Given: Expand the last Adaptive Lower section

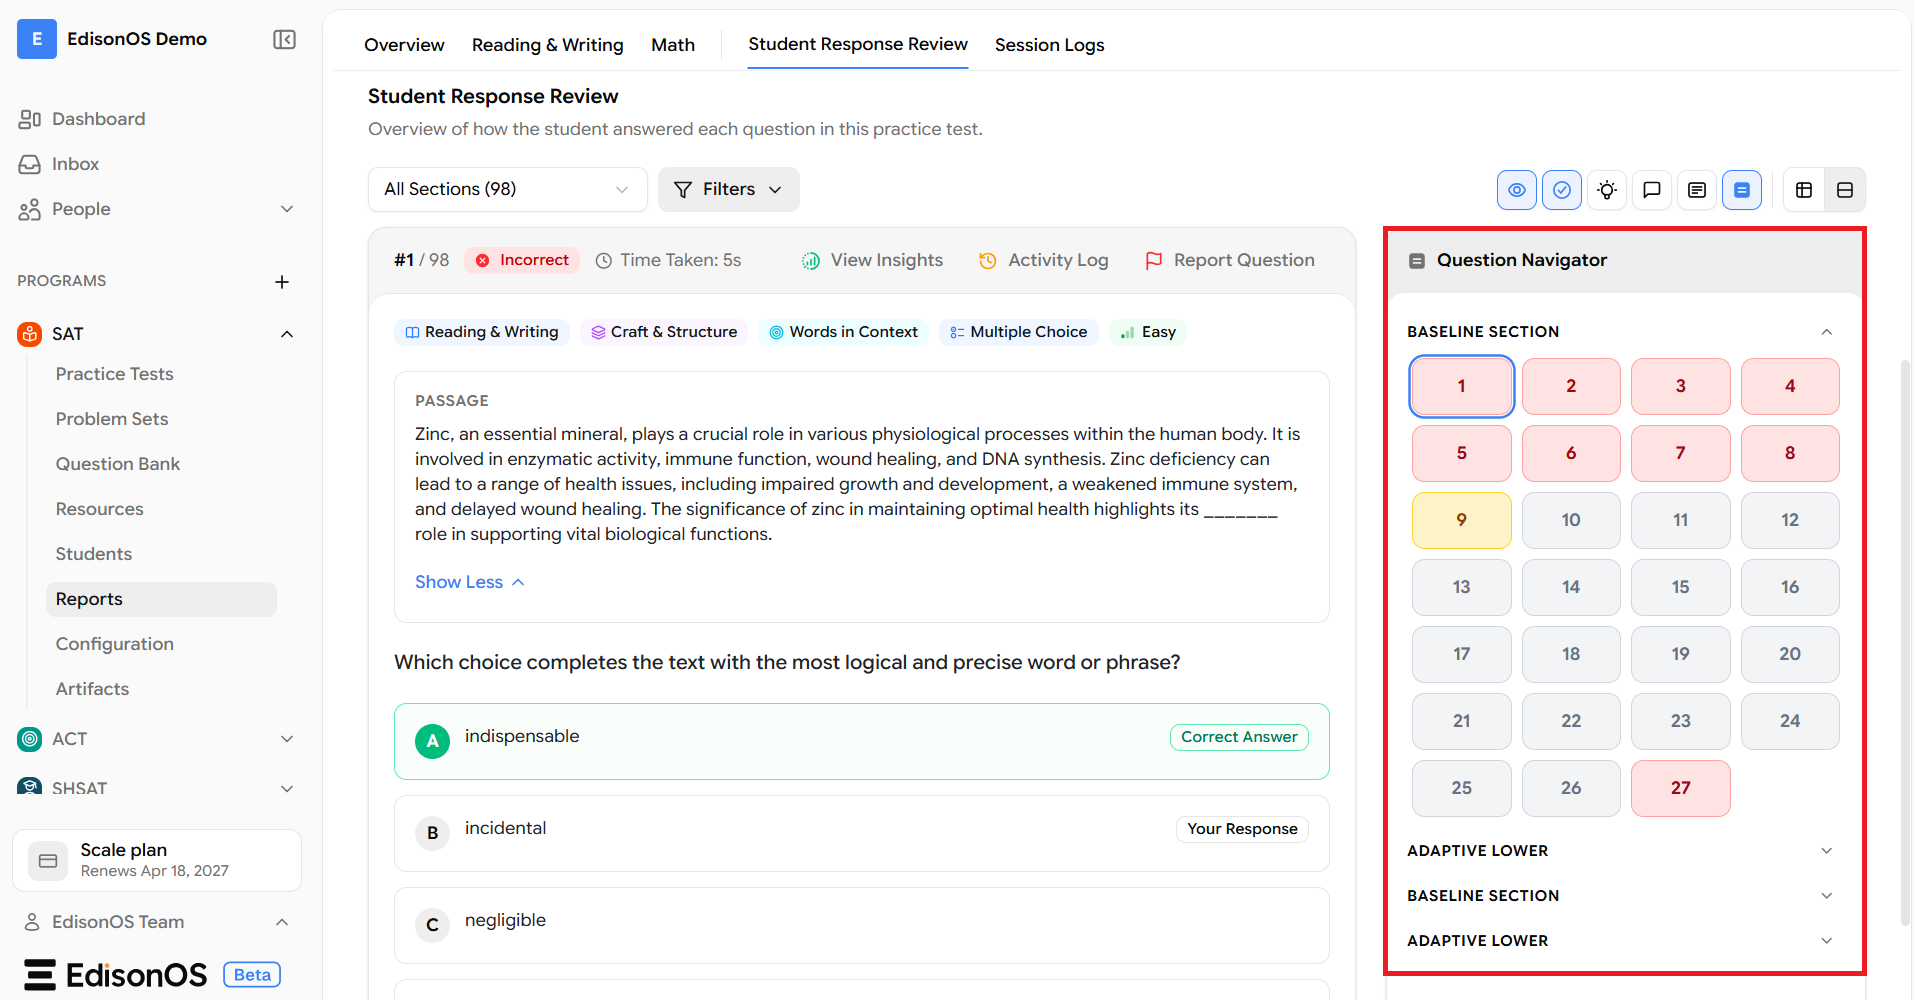Looking at the screenshot, I should [x=1620, y=941].
